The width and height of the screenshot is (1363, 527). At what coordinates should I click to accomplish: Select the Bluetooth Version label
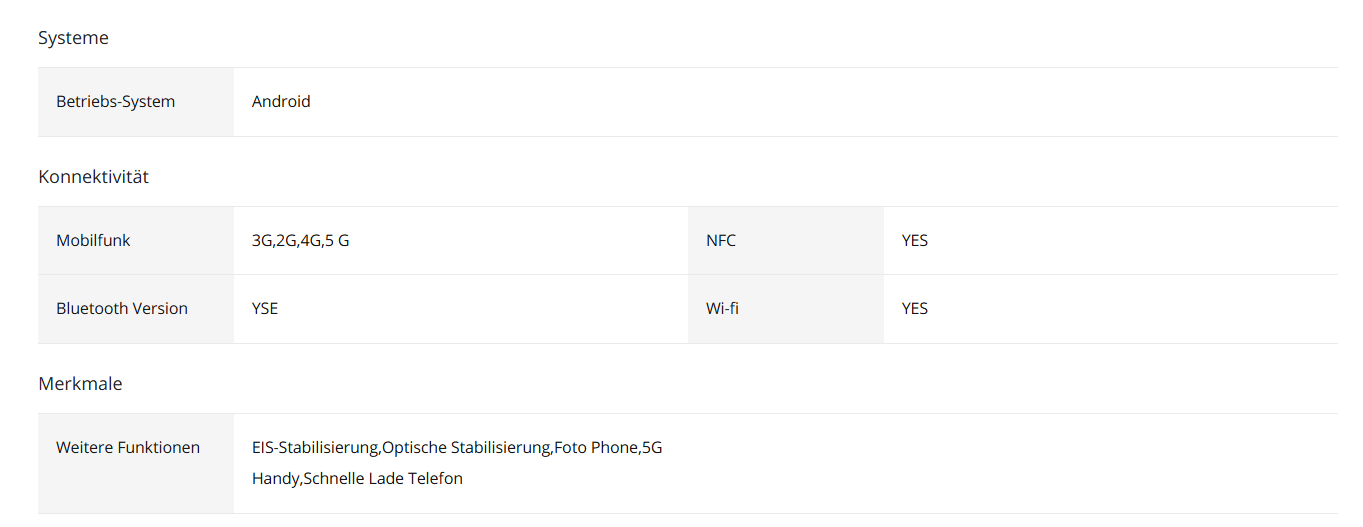tap(122, 309)
